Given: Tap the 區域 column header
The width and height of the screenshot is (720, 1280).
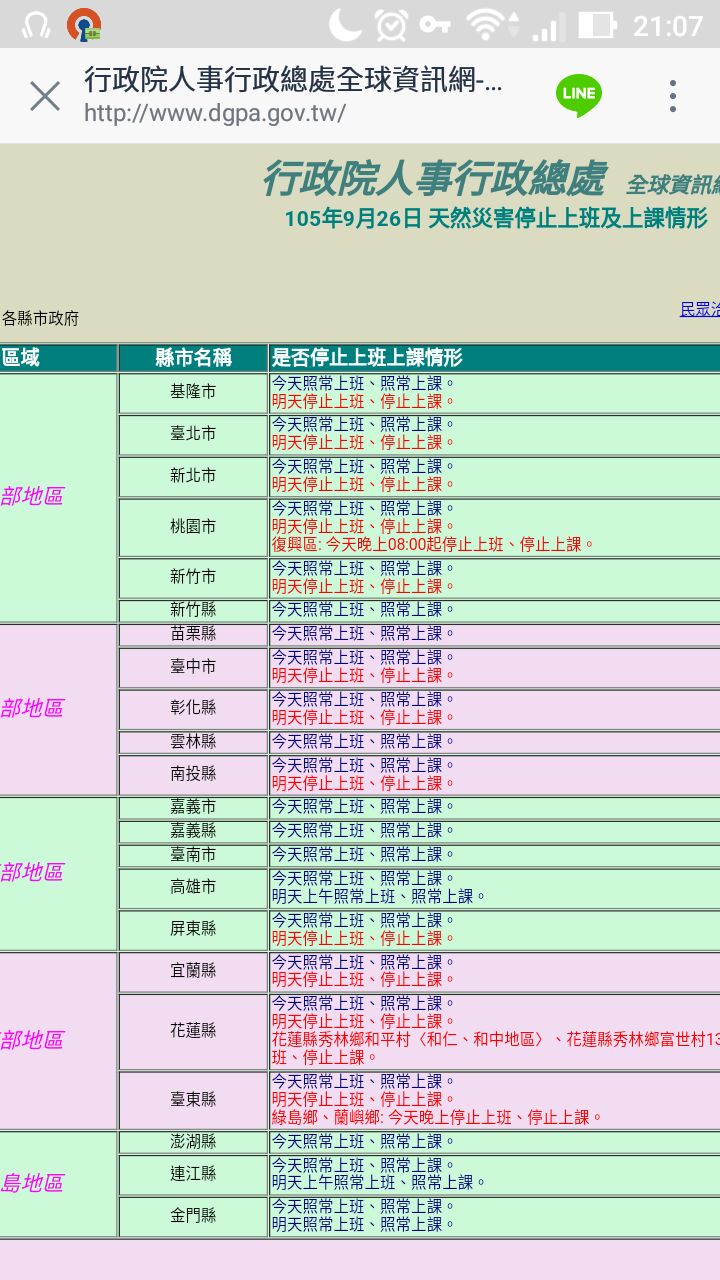Looking at the screenshot, I should [x=58, y=358].
